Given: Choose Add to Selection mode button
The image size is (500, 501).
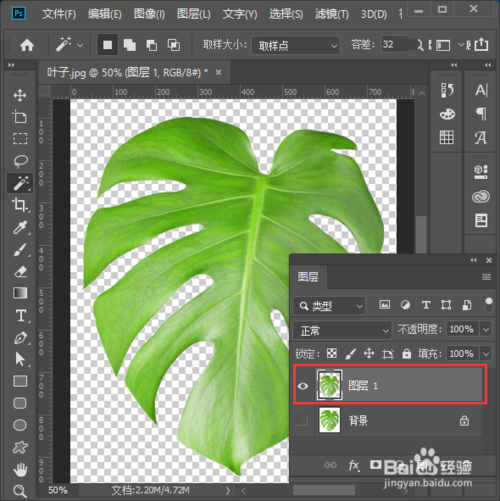Looking at the screenshot, I should tap(130, 45).
